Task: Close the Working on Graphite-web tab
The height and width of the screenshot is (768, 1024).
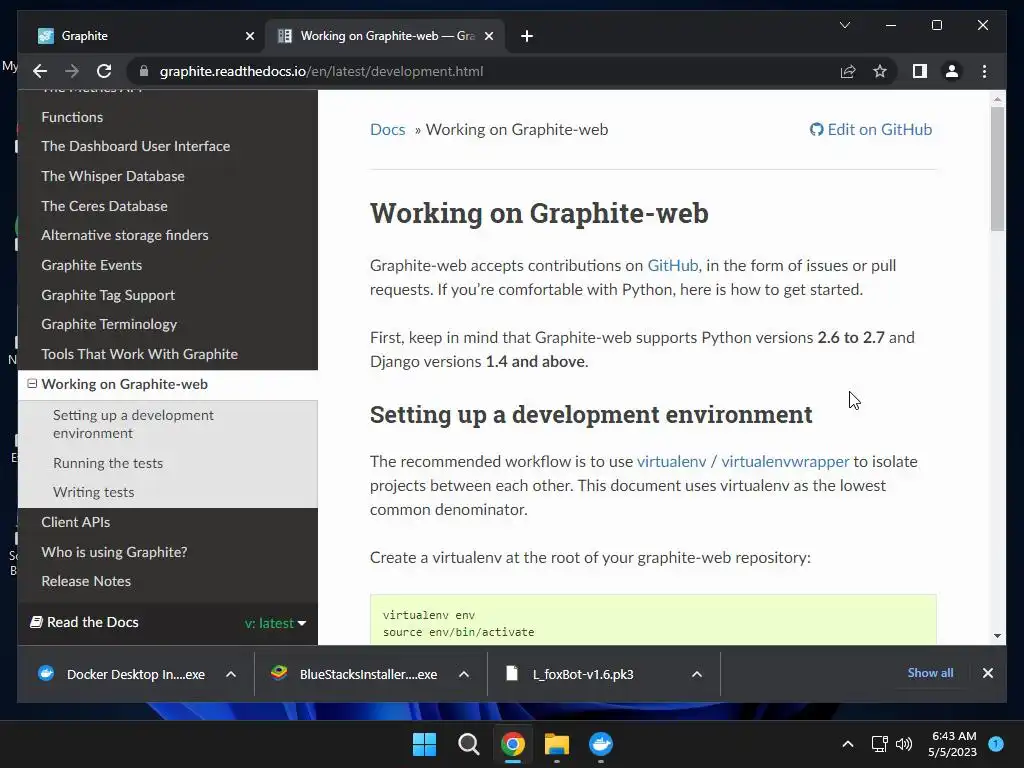Action: (x=488, y=36)
